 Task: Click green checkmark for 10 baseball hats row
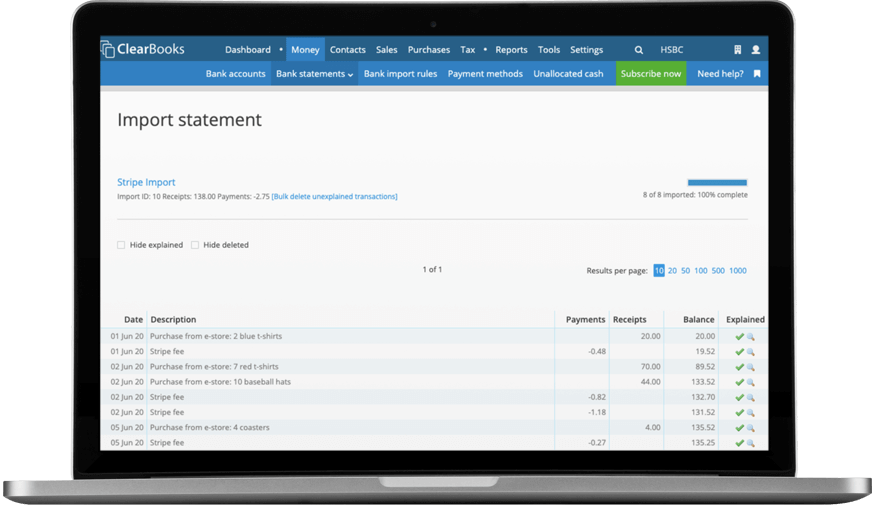[740, 382]
